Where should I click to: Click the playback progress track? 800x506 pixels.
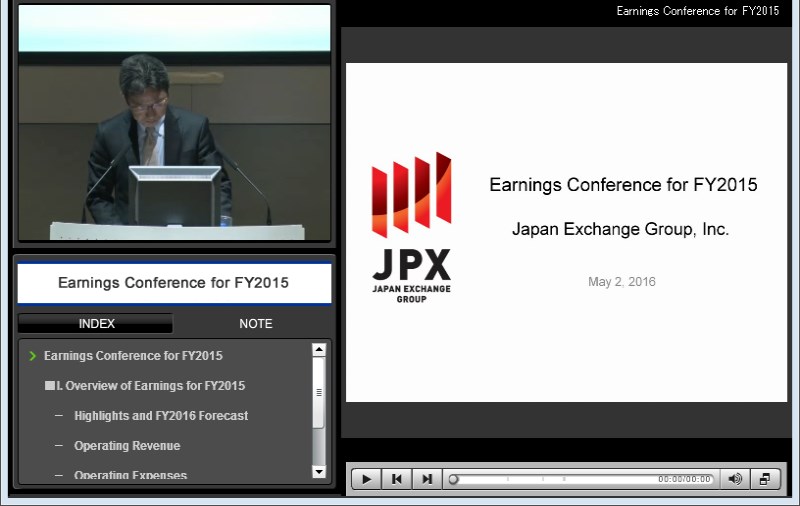pyautogui.click(x=581, y=479)
